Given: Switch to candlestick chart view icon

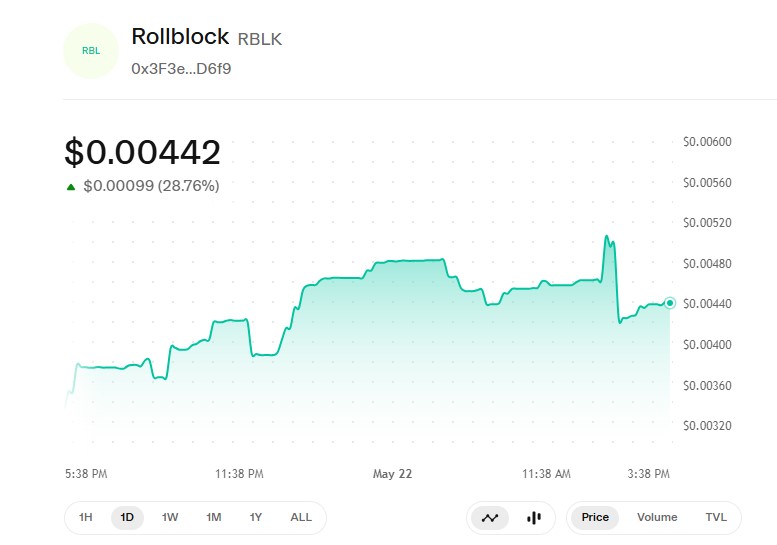Looking at the screenshot, I should tap(533, 518).
